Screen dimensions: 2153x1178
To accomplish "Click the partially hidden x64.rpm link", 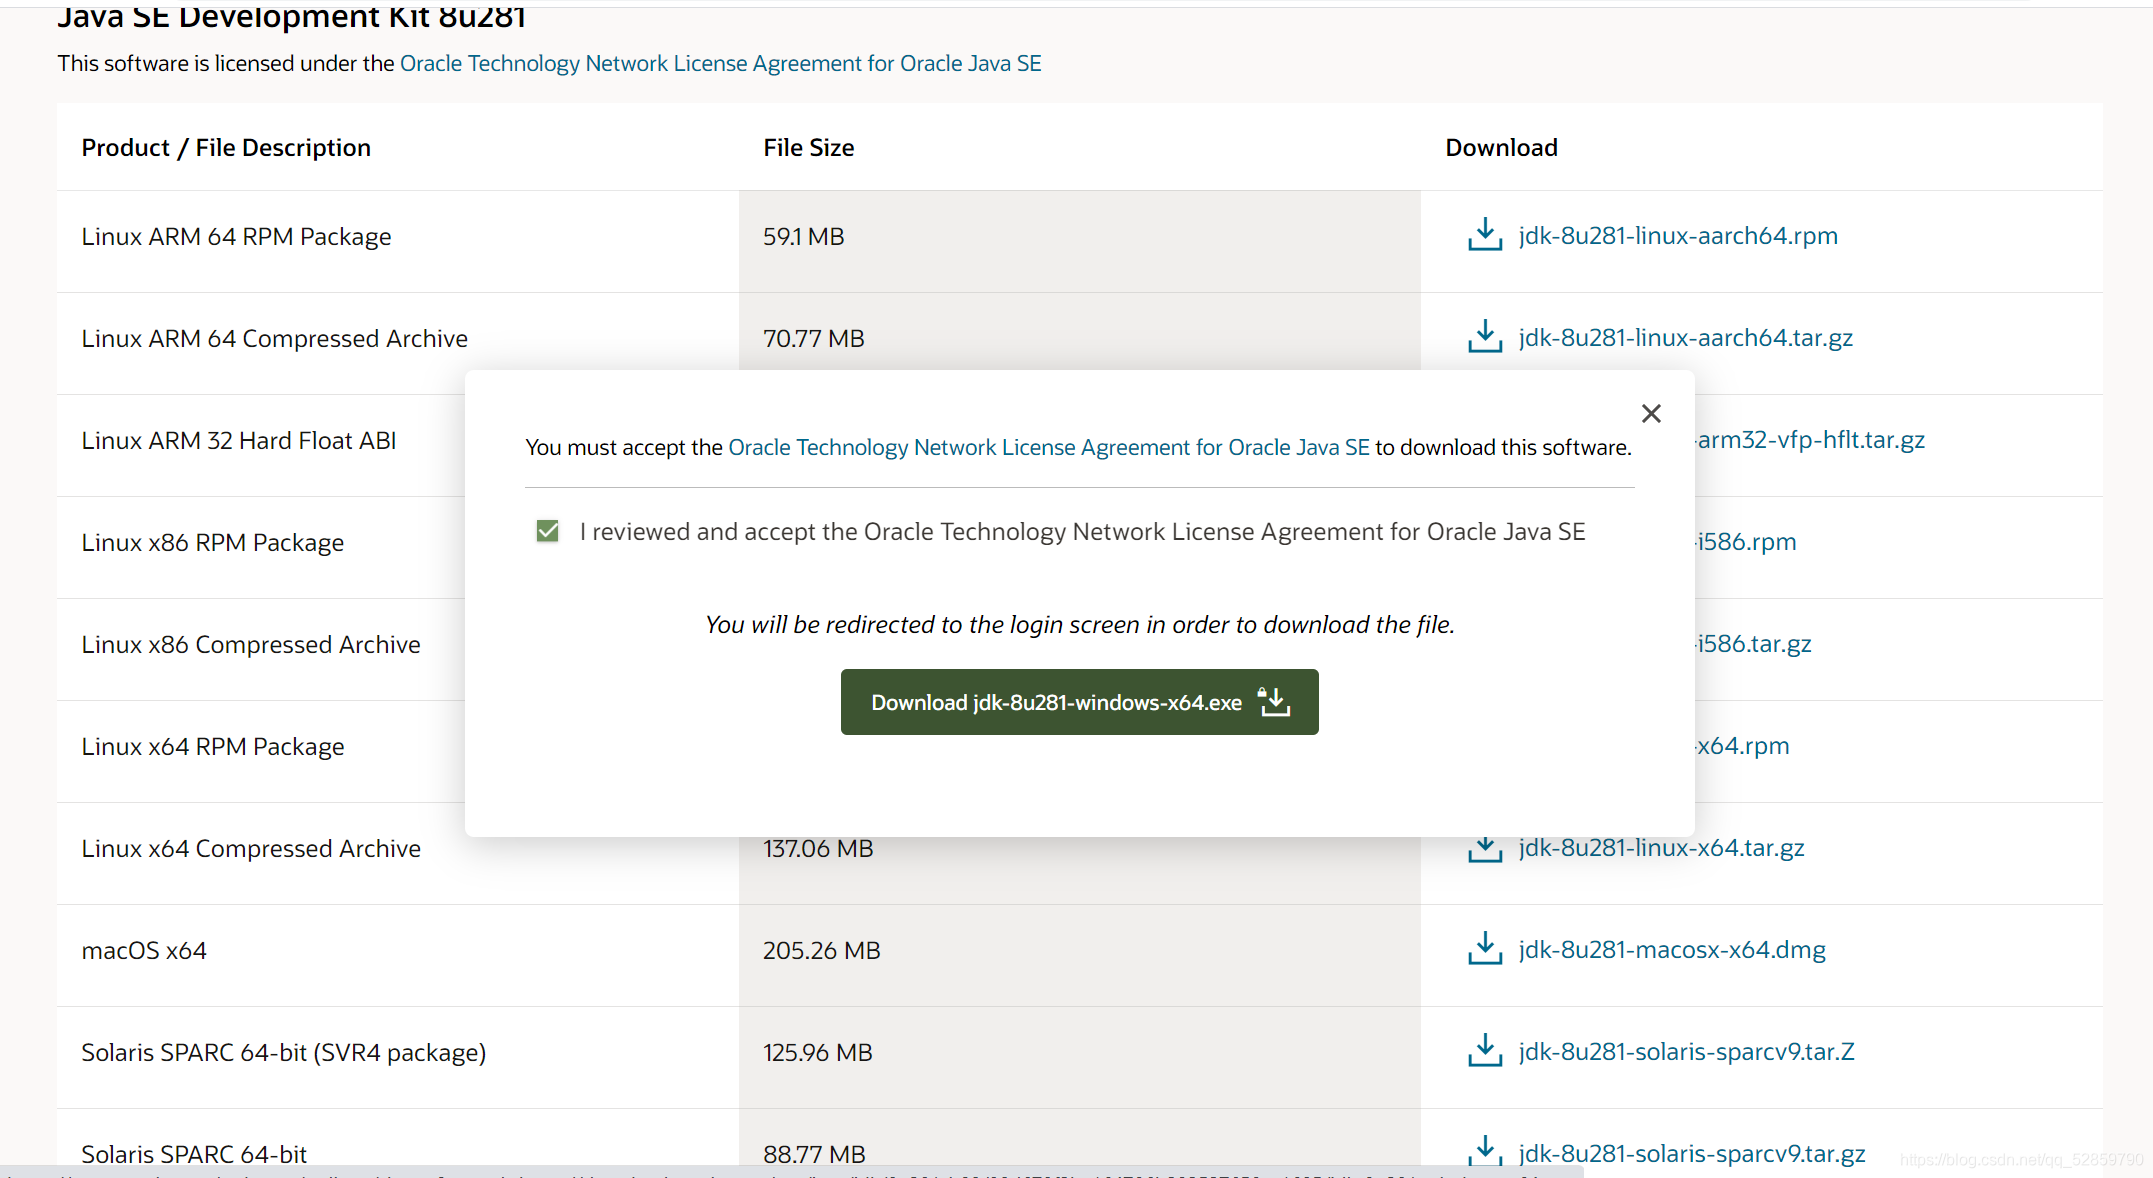I will point(1743,745).
